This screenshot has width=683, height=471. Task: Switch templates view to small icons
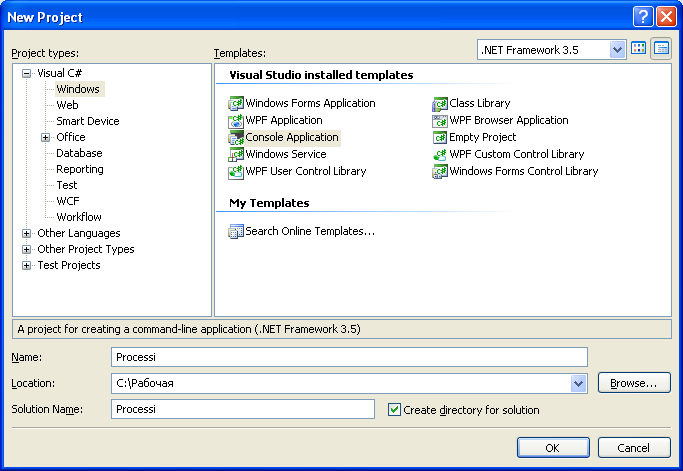point(661,48)
